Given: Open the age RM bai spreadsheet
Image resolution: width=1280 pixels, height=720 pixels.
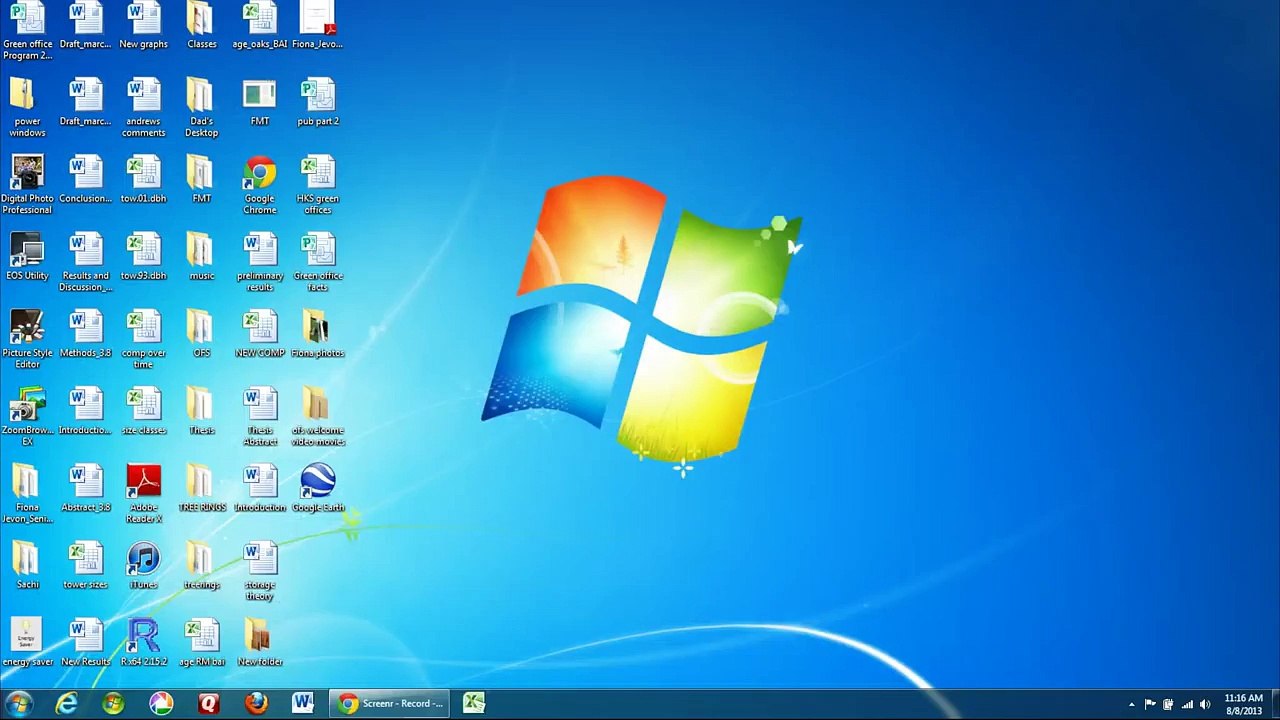Looking at the screenshot, I should pos(201,642).
